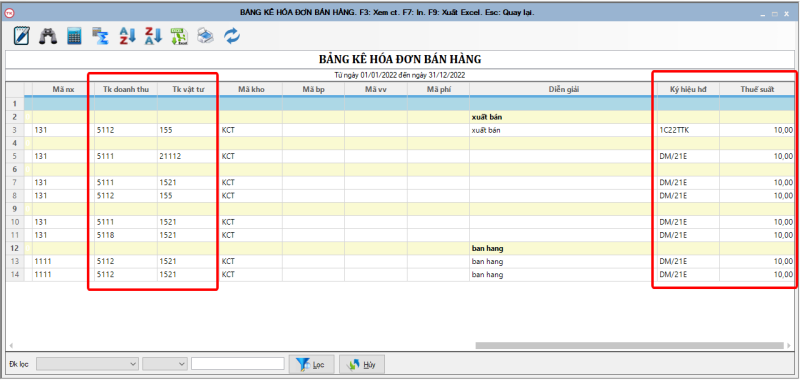Select the Mã vv column header
Viewport: 800px width, 381px height.
coord(376,89)
